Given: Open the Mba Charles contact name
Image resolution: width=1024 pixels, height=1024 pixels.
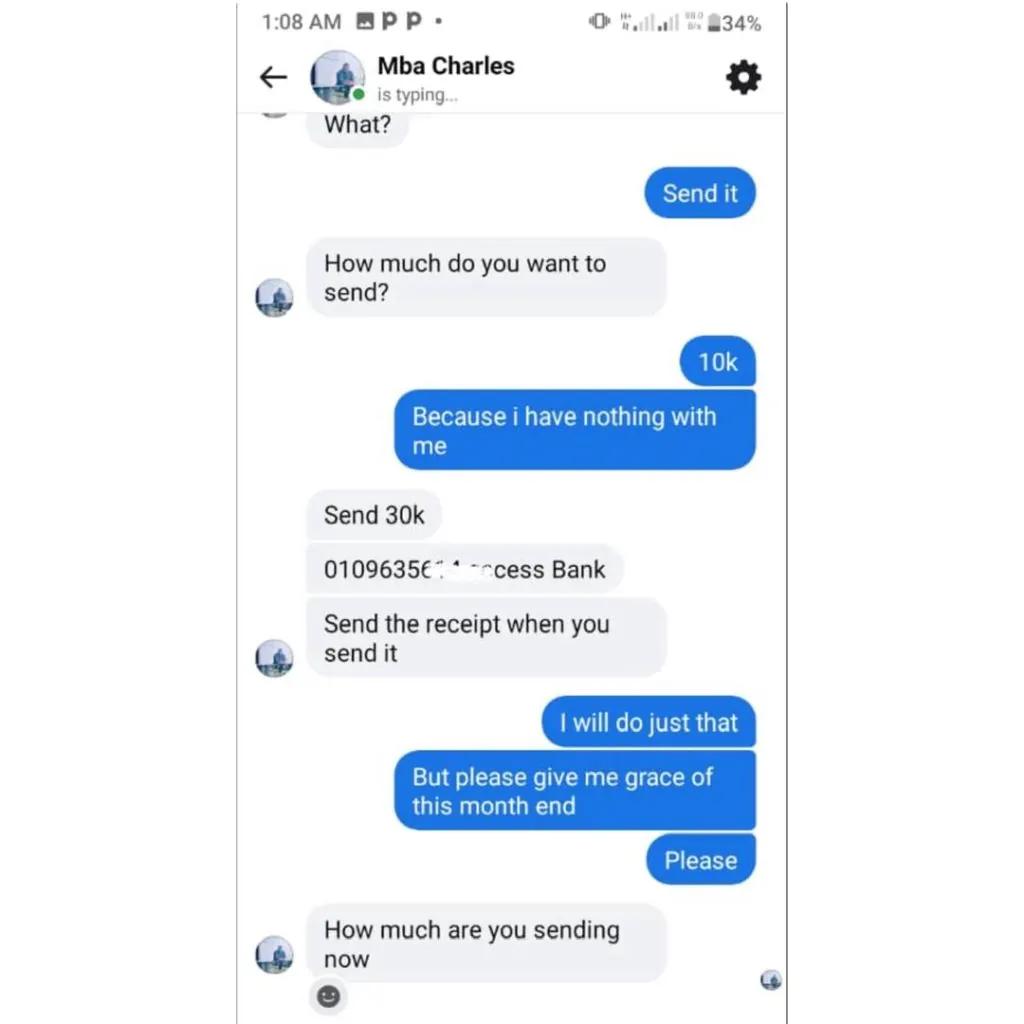Looking at the screenshot, I should [446, 66].
